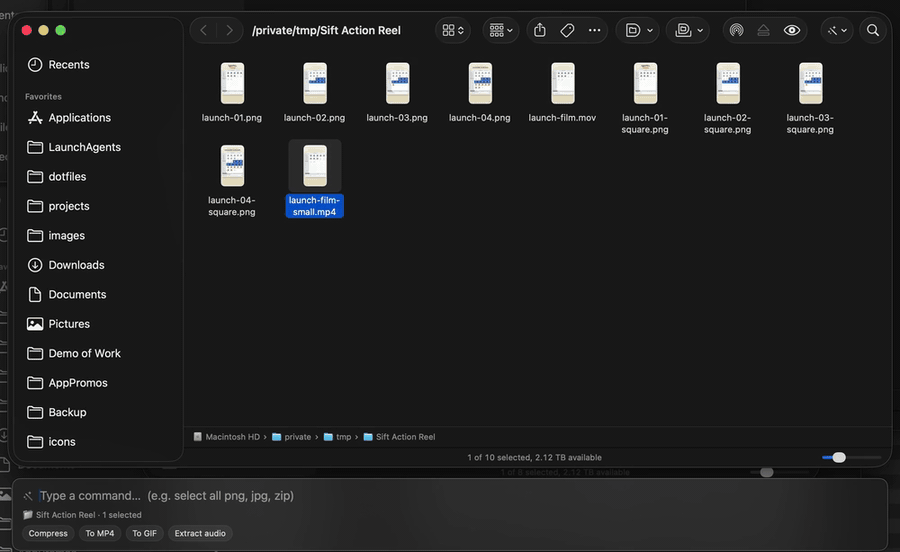Open the group-by grid dropdown

(501, 30)
